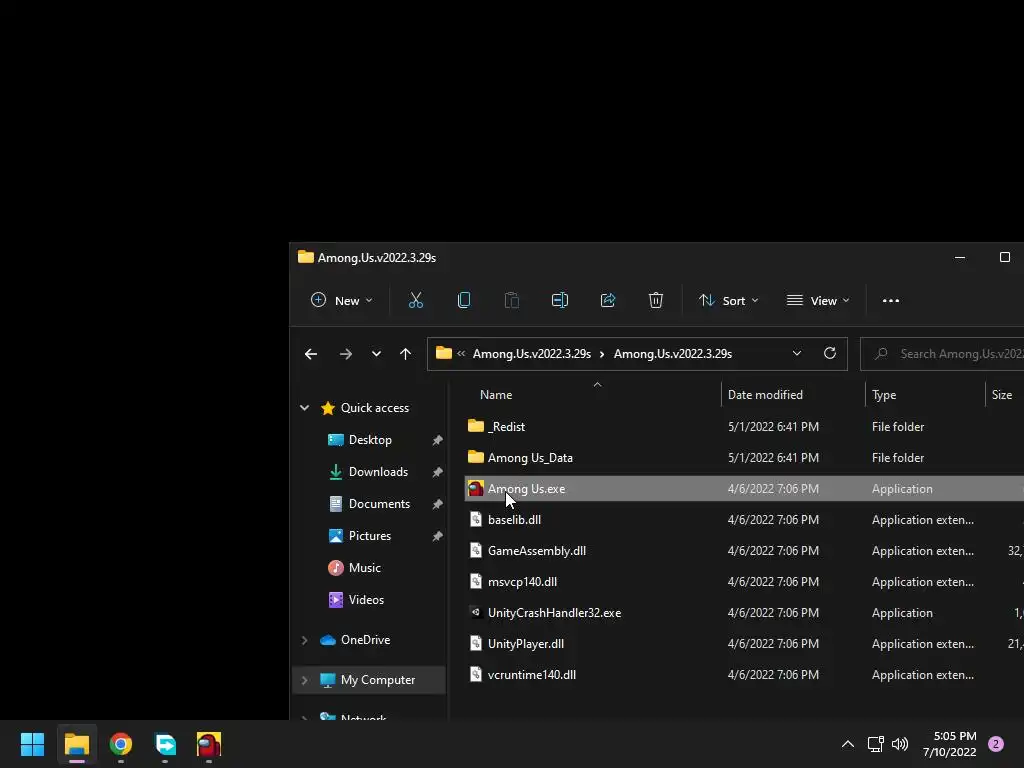Viewport: 1024px width, 768px height.
Task: Open the clock and calendar flyout
Action: point(950,744)
